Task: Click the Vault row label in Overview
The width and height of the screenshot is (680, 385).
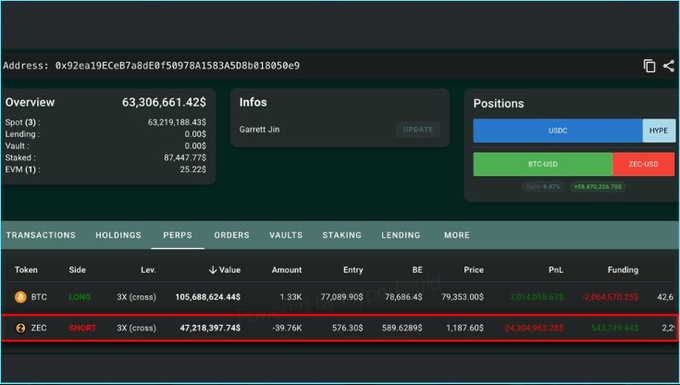Action: (17, 146)
